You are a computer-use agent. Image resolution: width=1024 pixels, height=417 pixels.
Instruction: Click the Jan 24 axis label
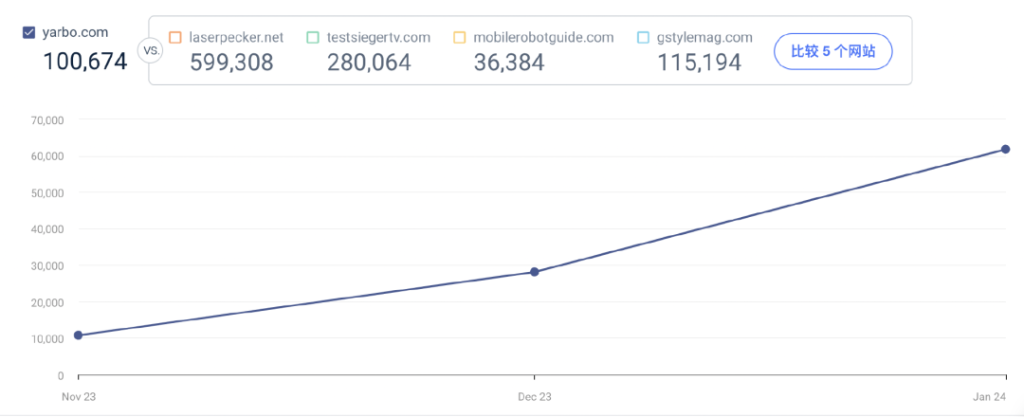pos(992,397)
